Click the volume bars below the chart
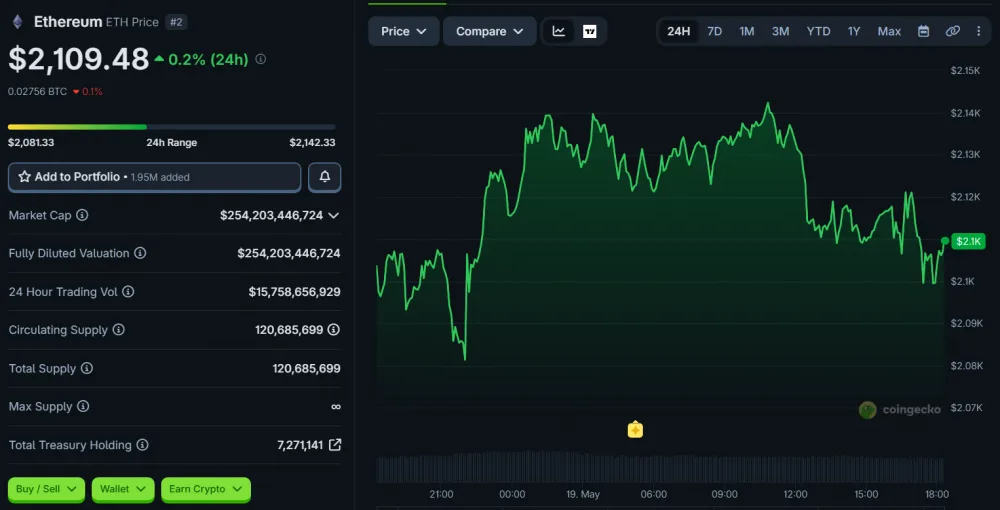Screen dimensions: 1000x510 [x=660, y=468]
